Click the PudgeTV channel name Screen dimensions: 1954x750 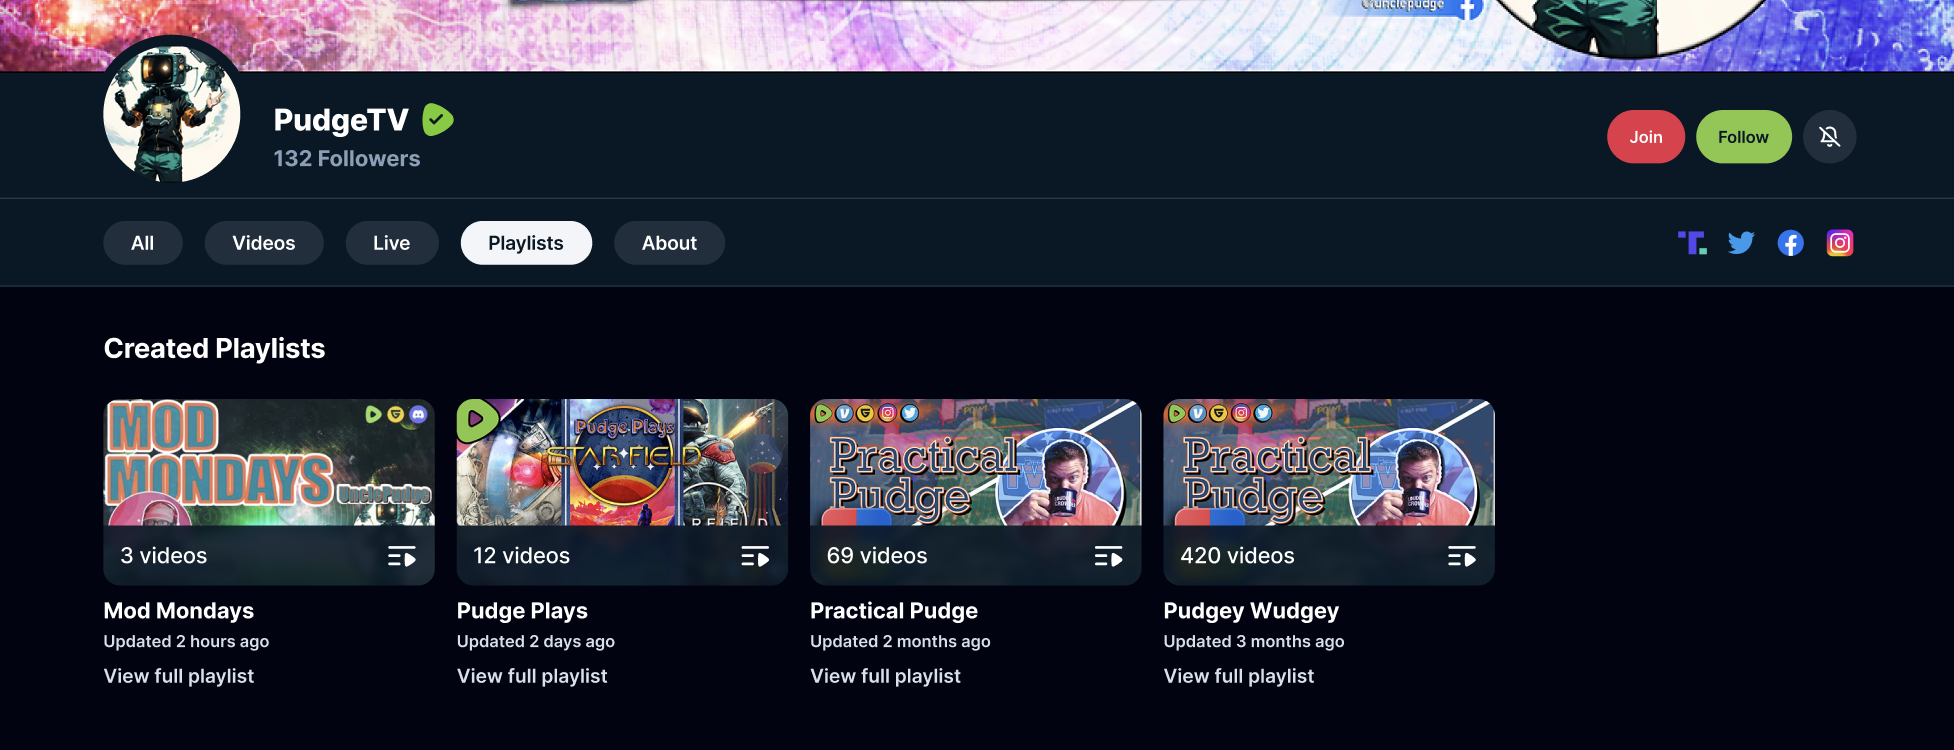pos(341,120)
